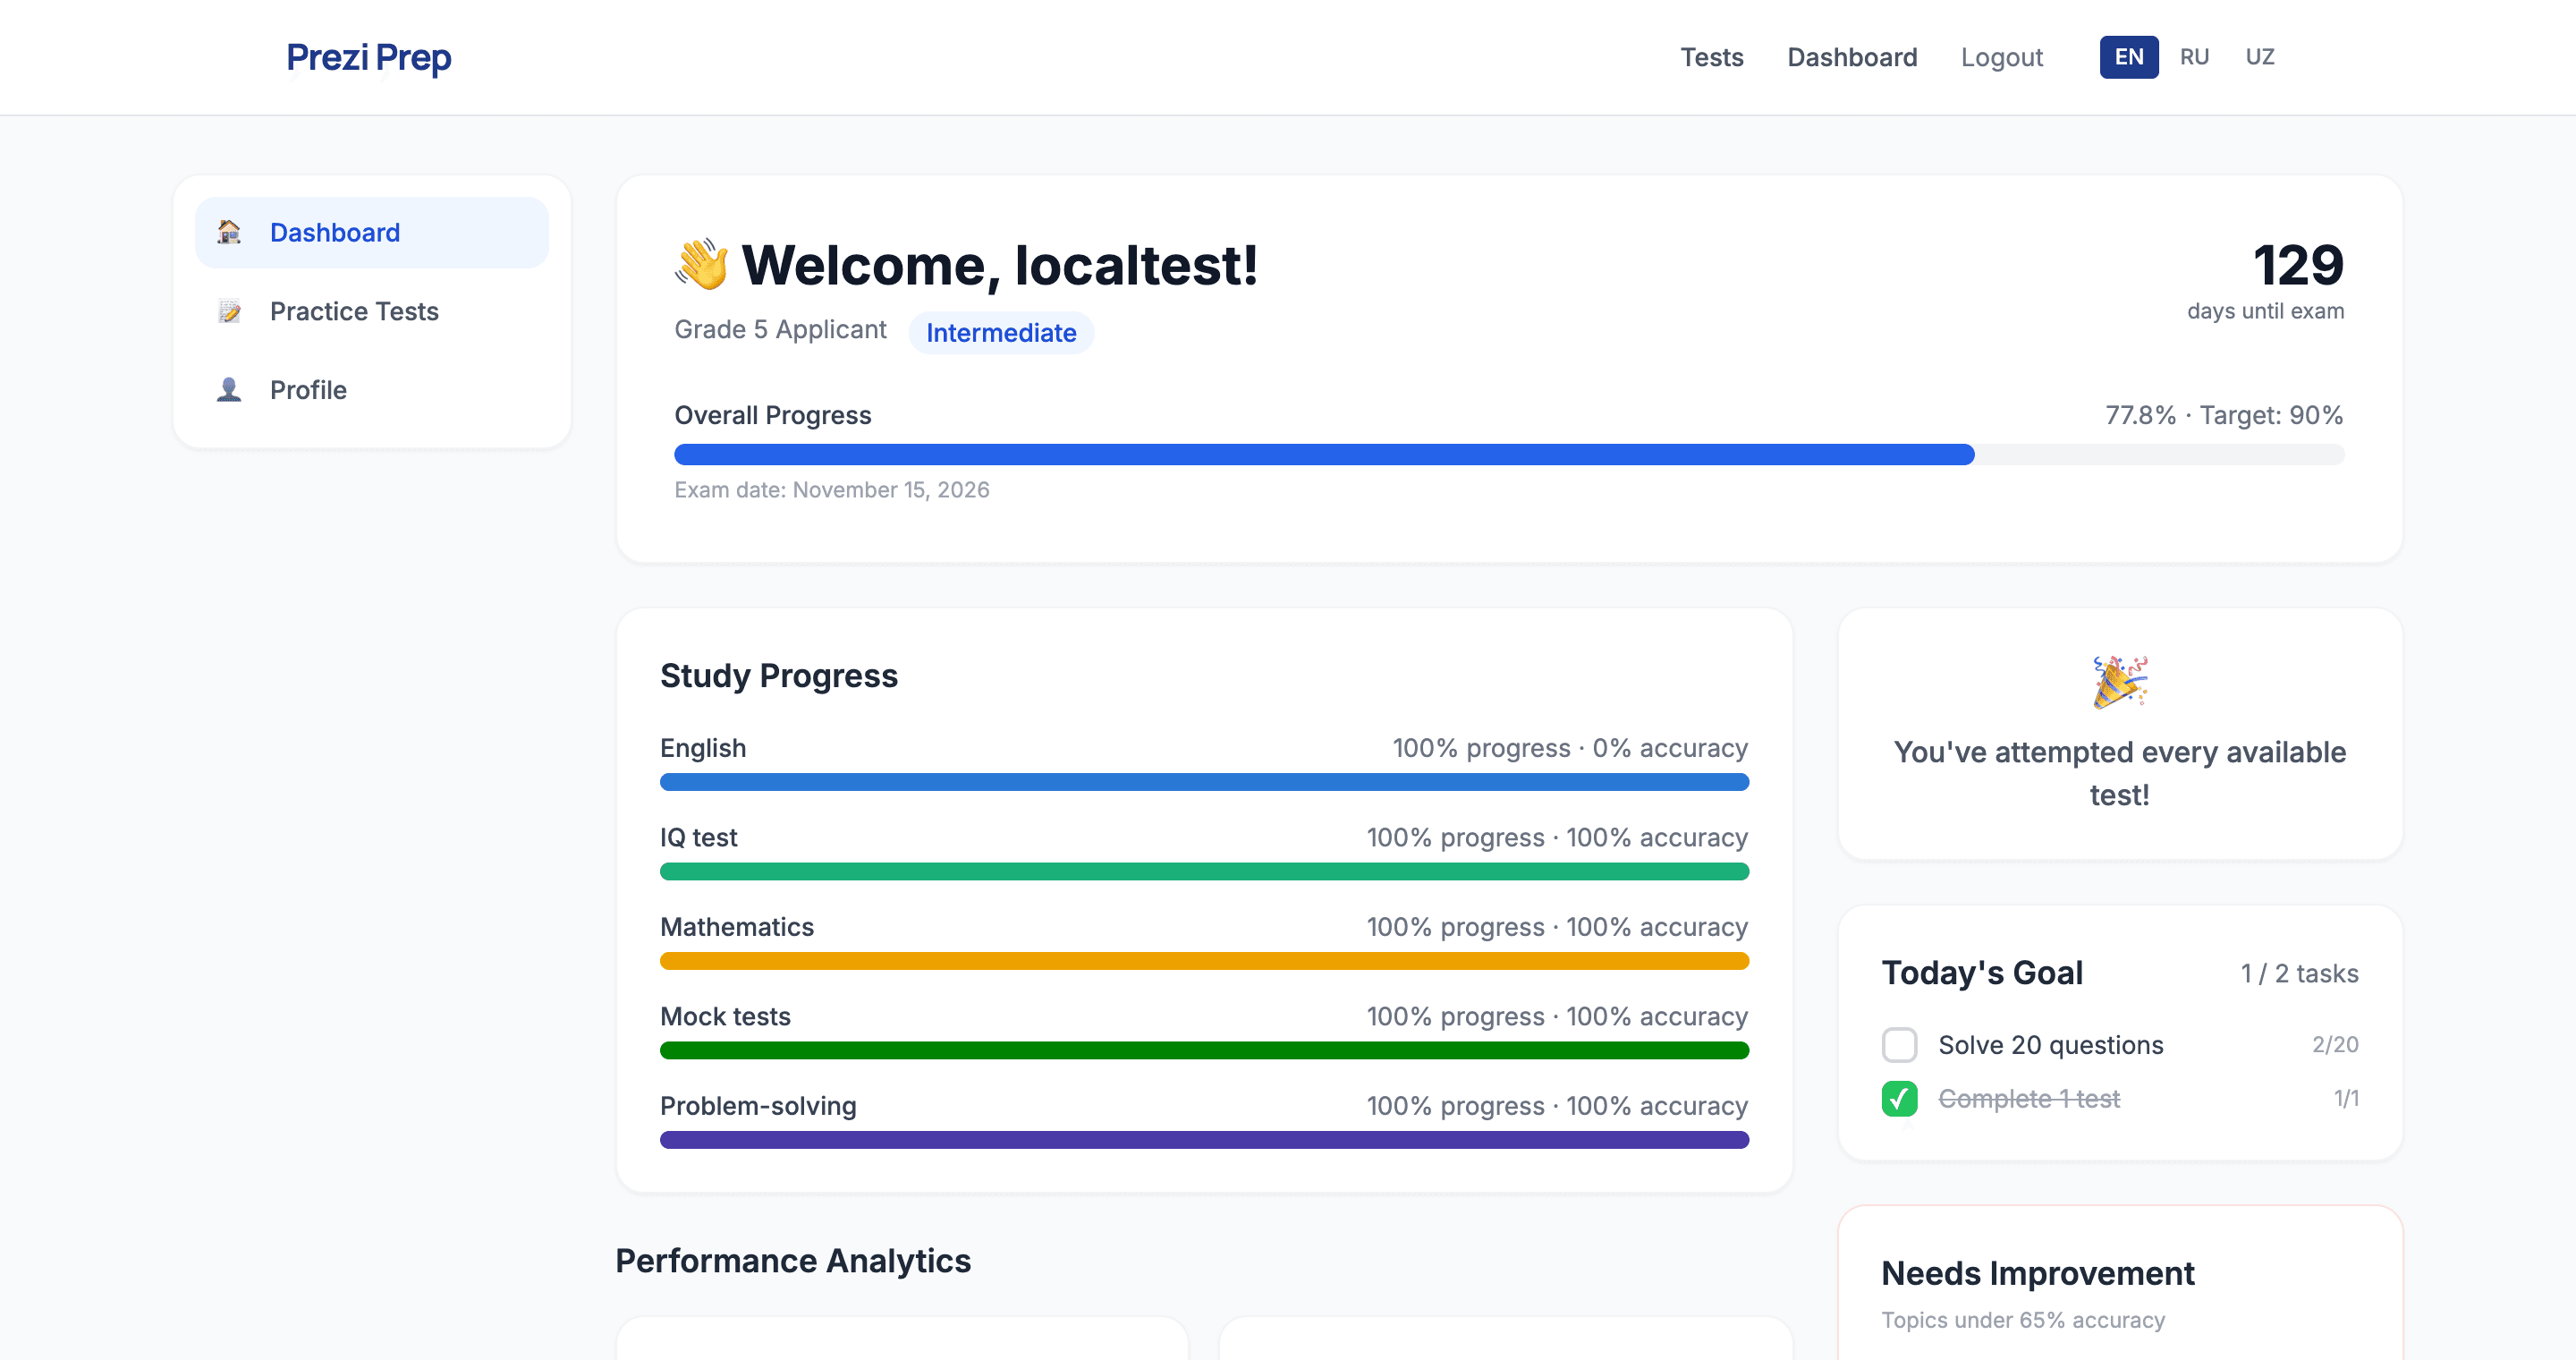
Task: Check the Solve 20 questions checkbox
Action: [1899, 1045]
